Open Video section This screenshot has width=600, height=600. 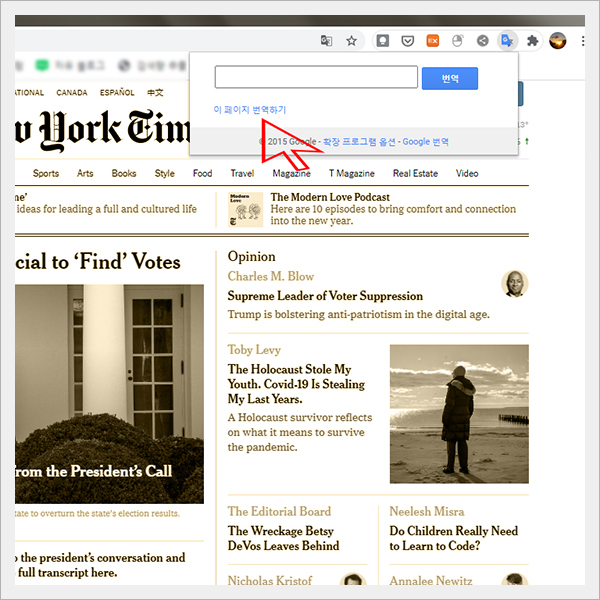[467, 173]
